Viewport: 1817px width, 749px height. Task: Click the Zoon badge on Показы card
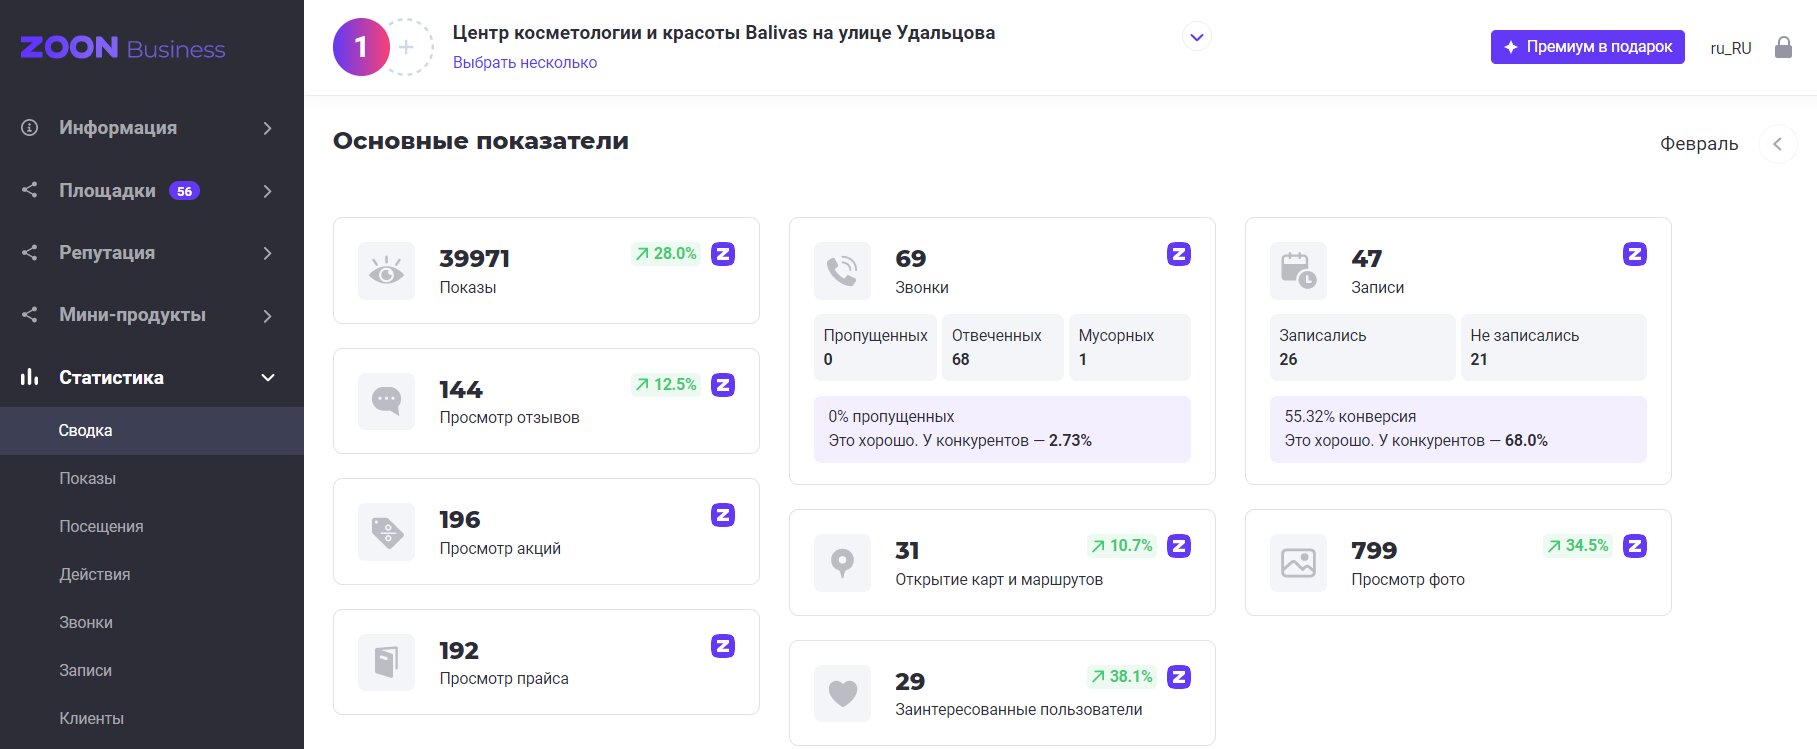[723, 254]
